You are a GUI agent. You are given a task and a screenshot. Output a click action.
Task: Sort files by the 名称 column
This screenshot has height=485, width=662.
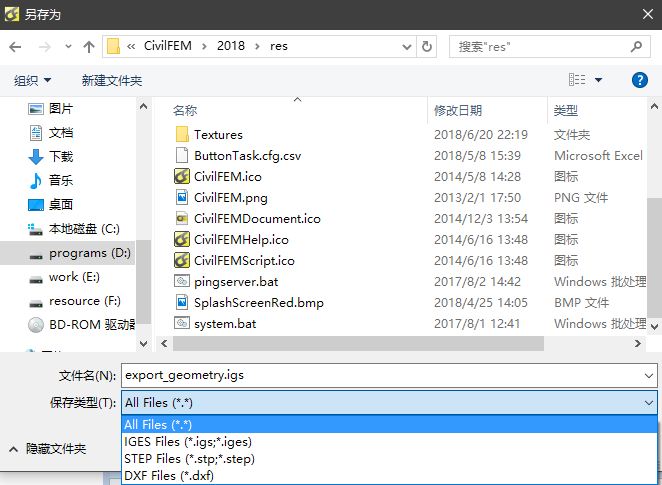pyautogui.click(x=185, y=111)
